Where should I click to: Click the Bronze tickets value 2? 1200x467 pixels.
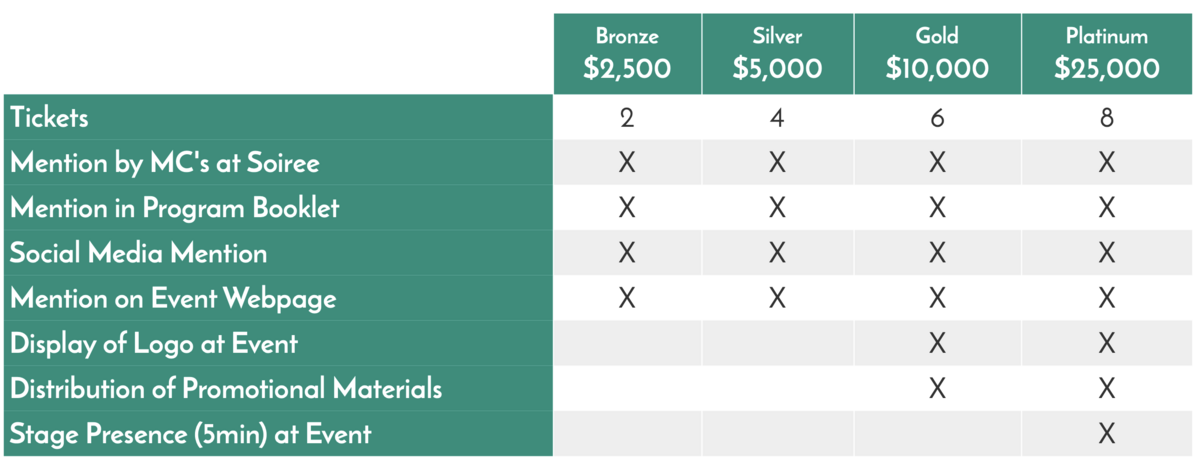coord(627,118)
